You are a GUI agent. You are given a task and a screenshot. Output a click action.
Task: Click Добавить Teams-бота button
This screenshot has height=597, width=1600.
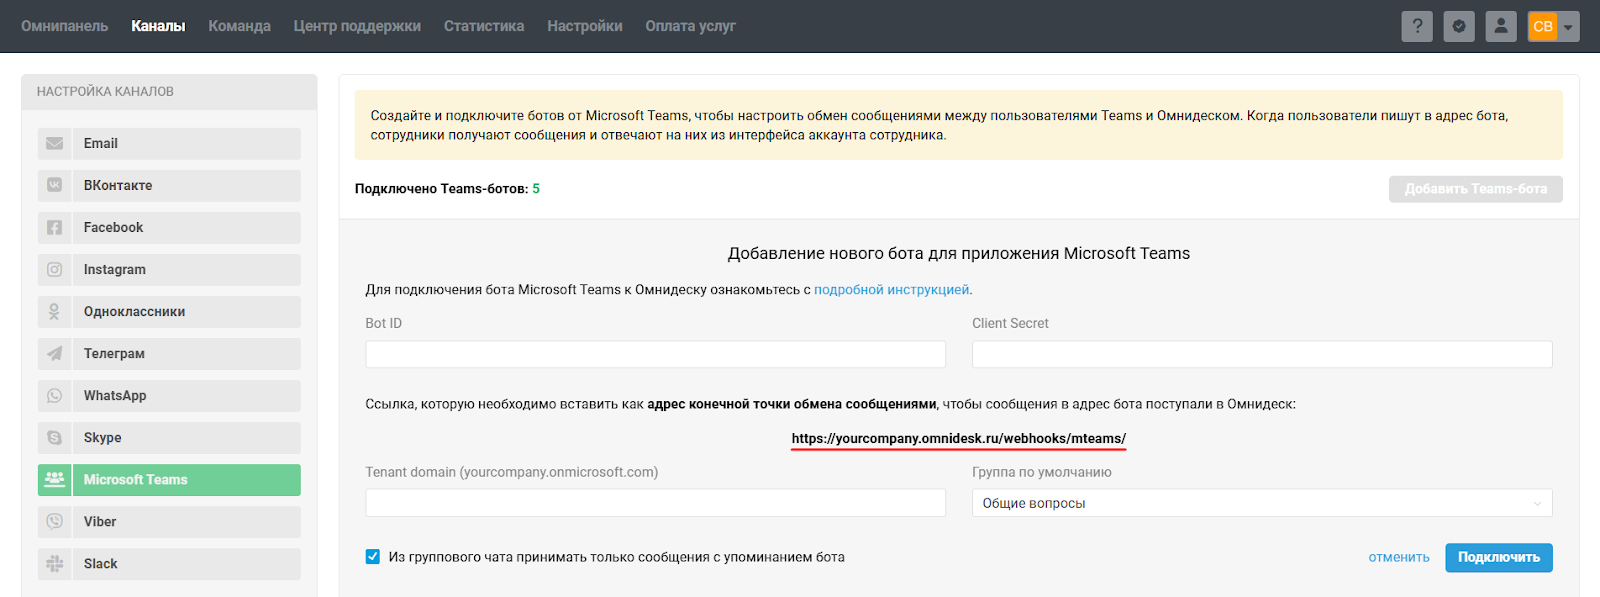[x=1476, y=189]
